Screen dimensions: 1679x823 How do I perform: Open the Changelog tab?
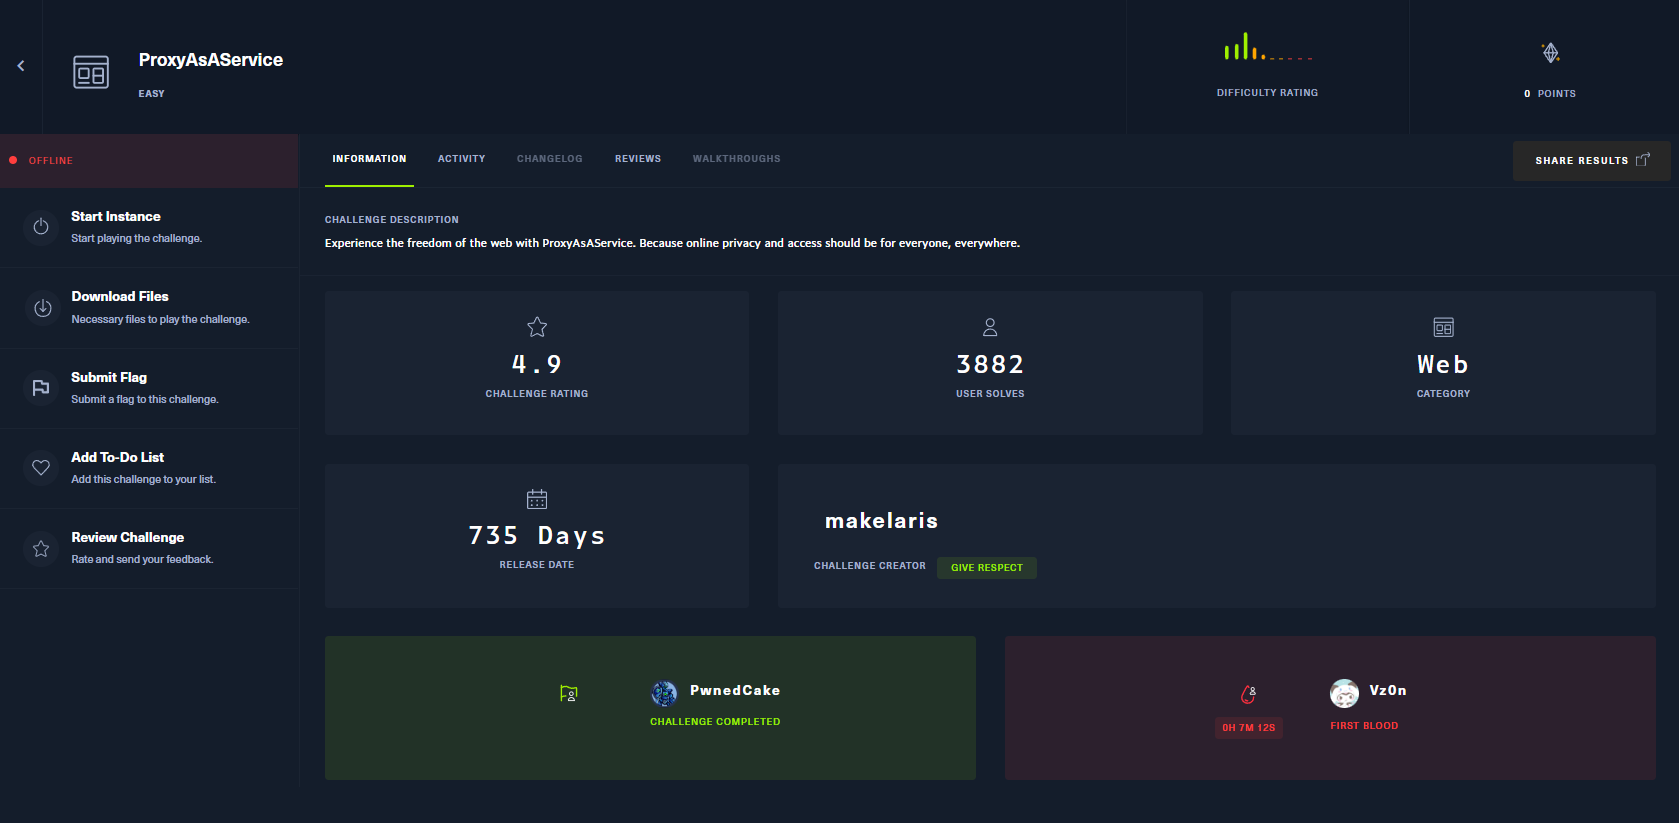[549, 159]
